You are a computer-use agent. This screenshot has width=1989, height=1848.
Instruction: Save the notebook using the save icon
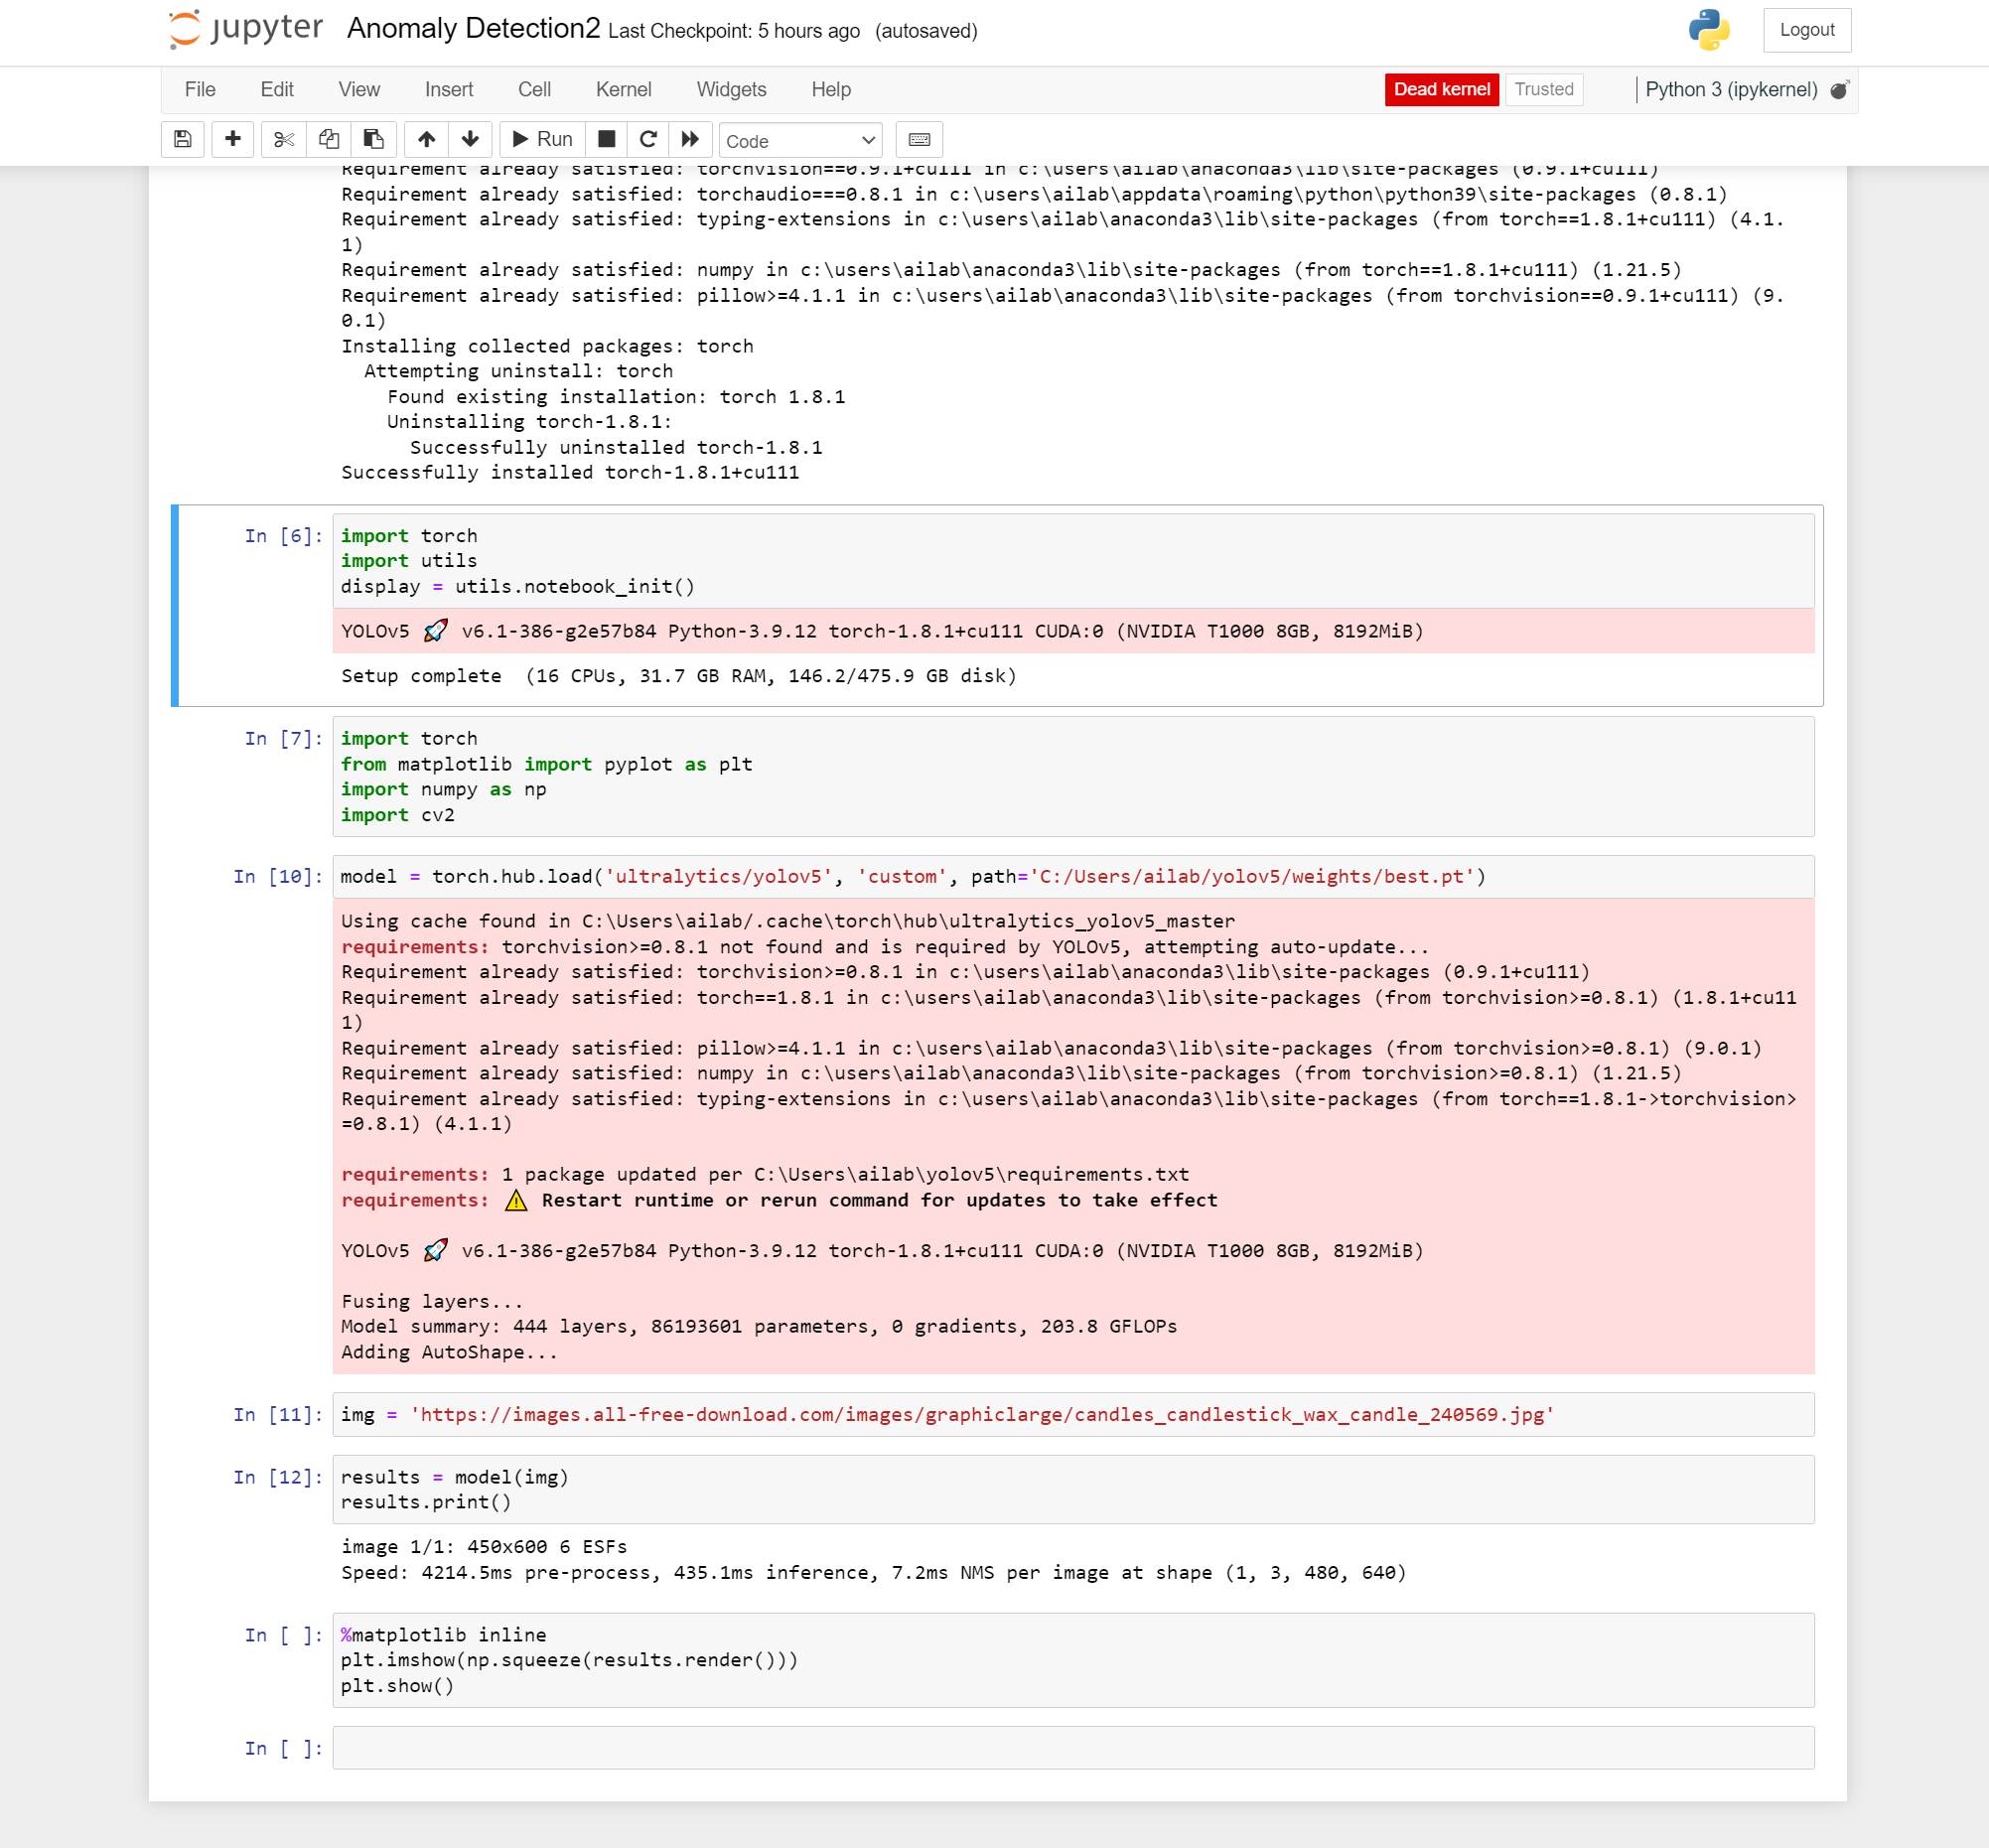(182, 139)
